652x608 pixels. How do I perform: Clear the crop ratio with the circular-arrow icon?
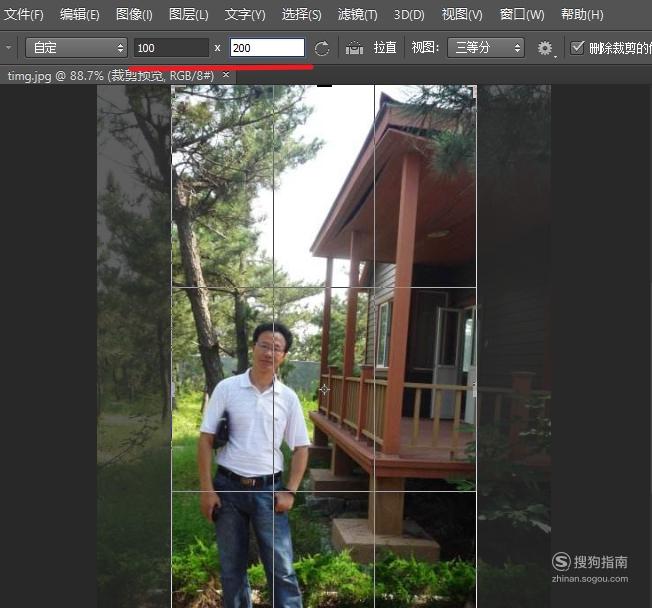(x=322, y=48)
